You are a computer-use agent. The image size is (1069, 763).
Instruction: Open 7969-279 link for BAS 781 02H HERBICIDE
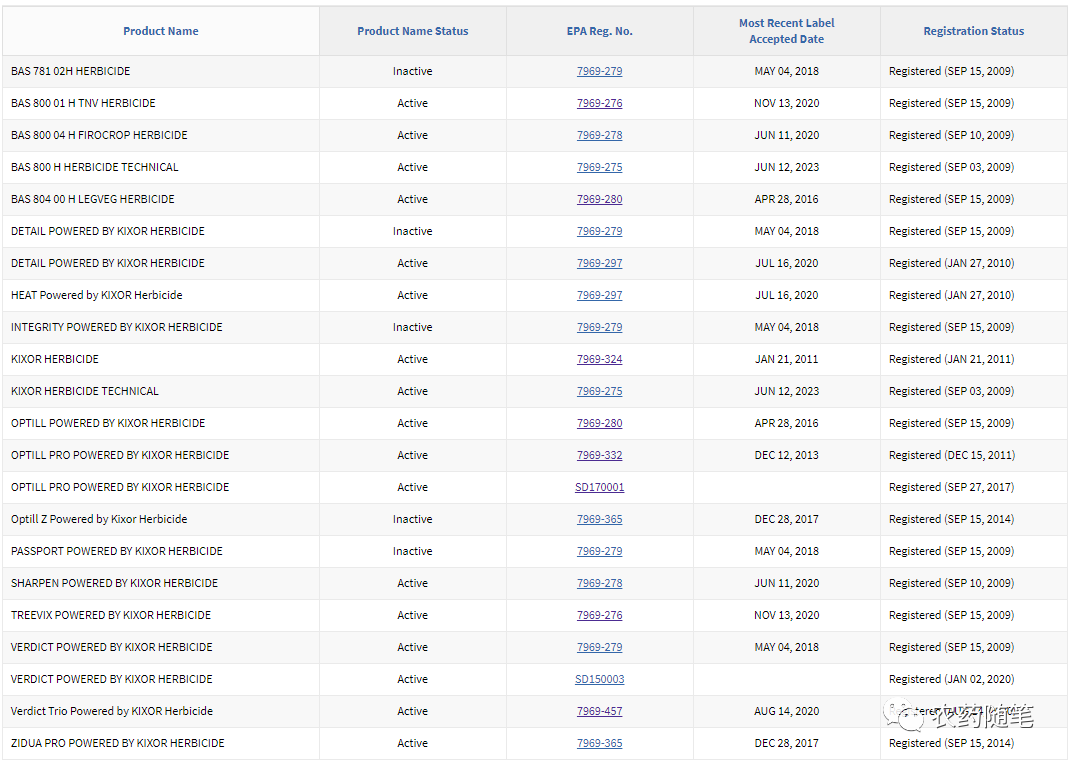[x=599, y=71]
